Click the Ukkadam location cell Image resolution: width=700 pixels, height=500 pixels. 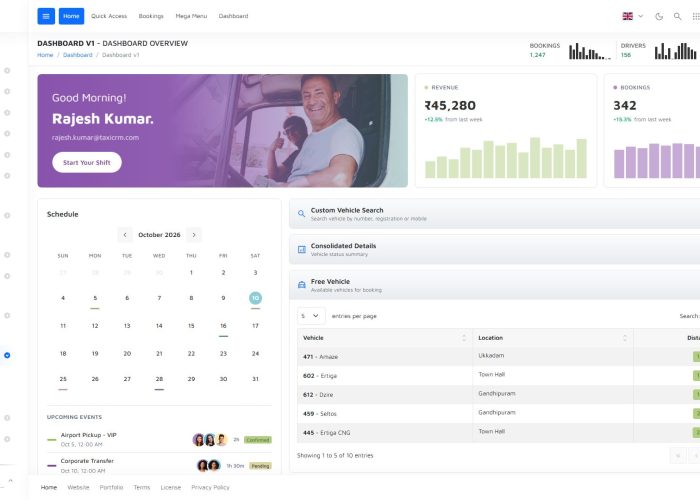click(553, 357)
